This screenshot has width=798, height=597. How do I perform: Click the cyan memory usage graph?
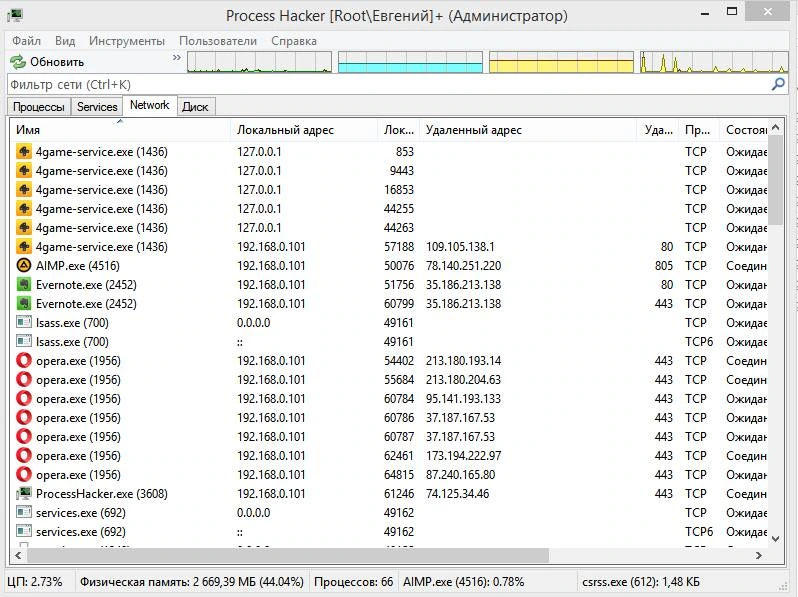click(x=410, y=62)
